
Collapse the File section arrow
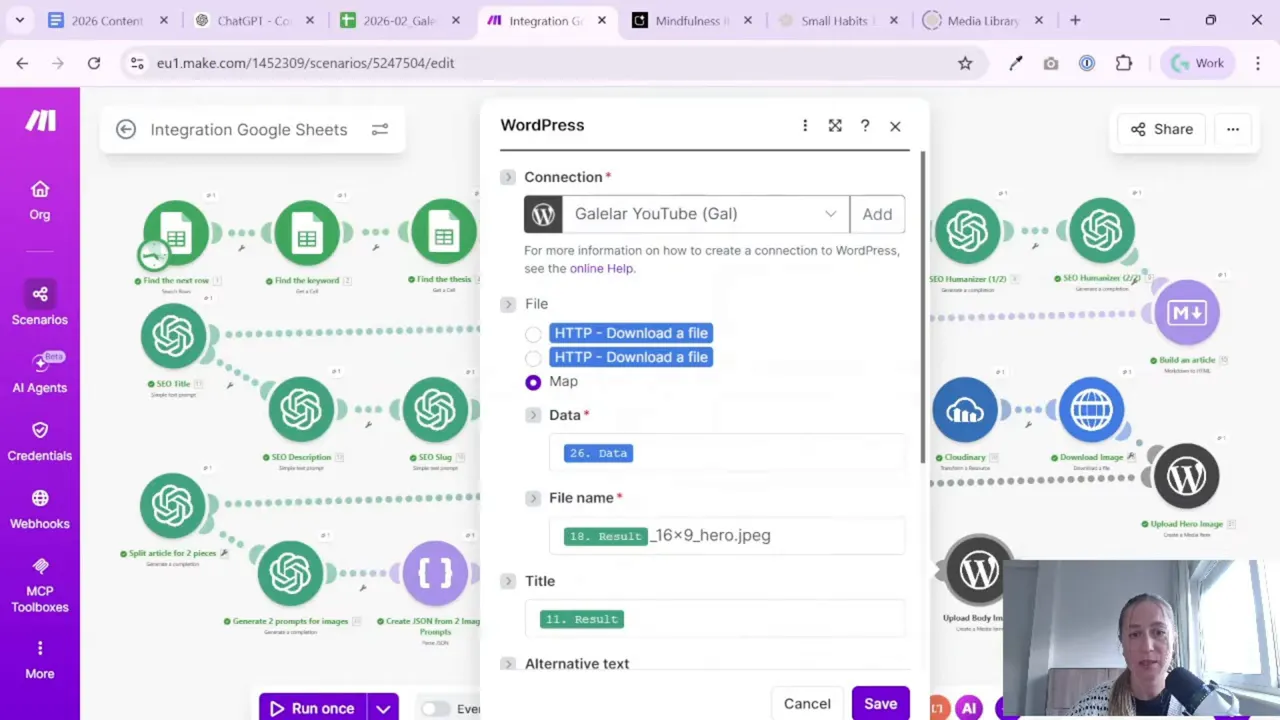click(x=508, y=304)
